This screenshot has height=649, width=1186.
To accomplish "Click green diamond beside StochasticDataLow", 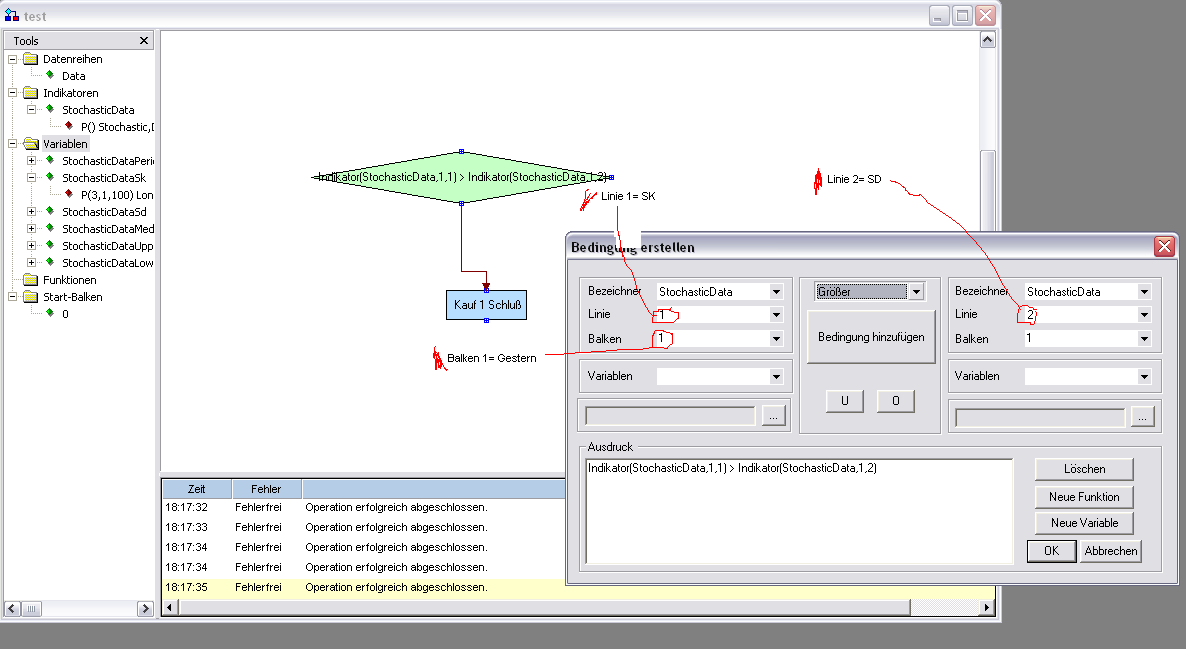I will click(x=50, y=262).
